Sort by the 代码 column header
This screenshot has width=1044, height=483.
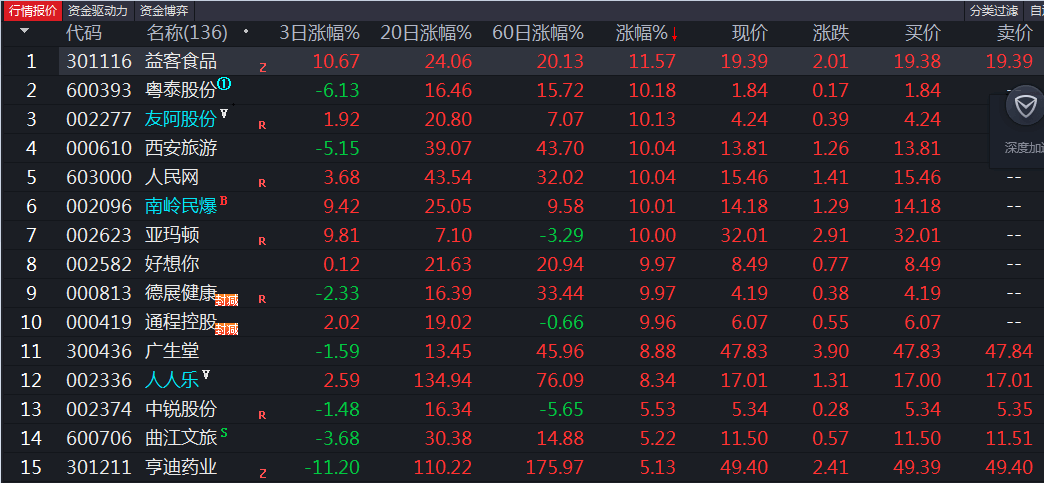tap(84, 33)
